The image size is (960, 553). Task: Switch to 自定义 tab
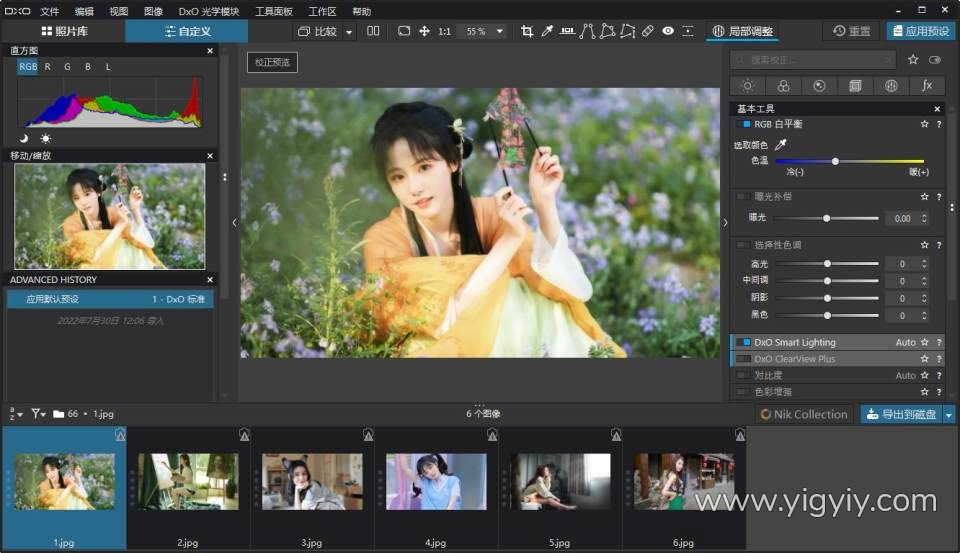click(x=187, y=31)
